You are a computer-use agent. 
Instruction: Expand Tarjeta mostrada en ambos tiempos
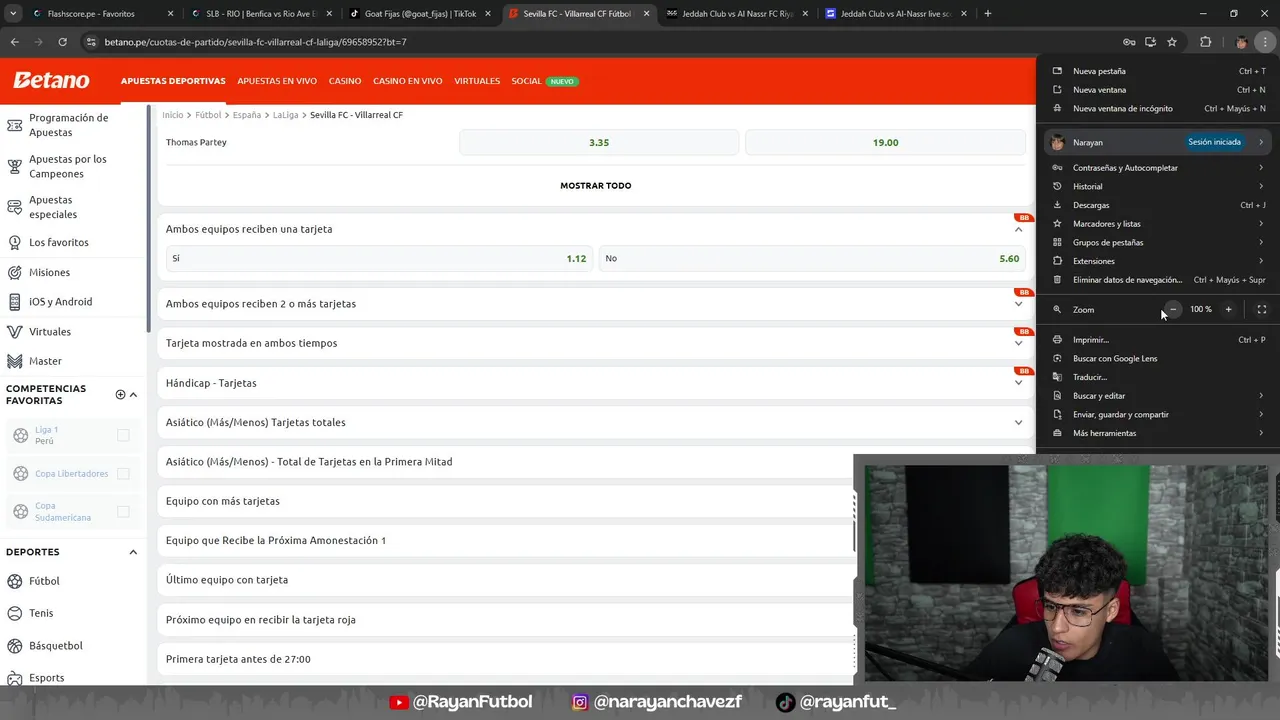[1018, 343]
